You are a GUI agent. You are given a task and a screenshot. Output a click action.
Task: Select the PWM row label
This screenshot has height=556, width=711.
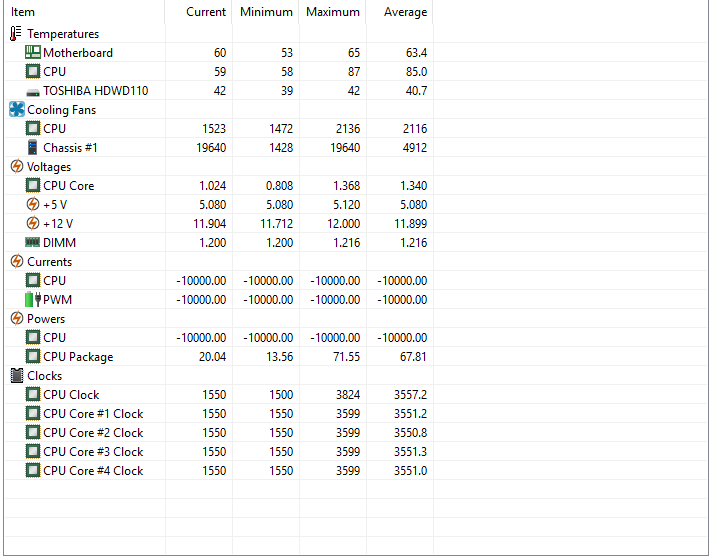click(x=58, y=300)
